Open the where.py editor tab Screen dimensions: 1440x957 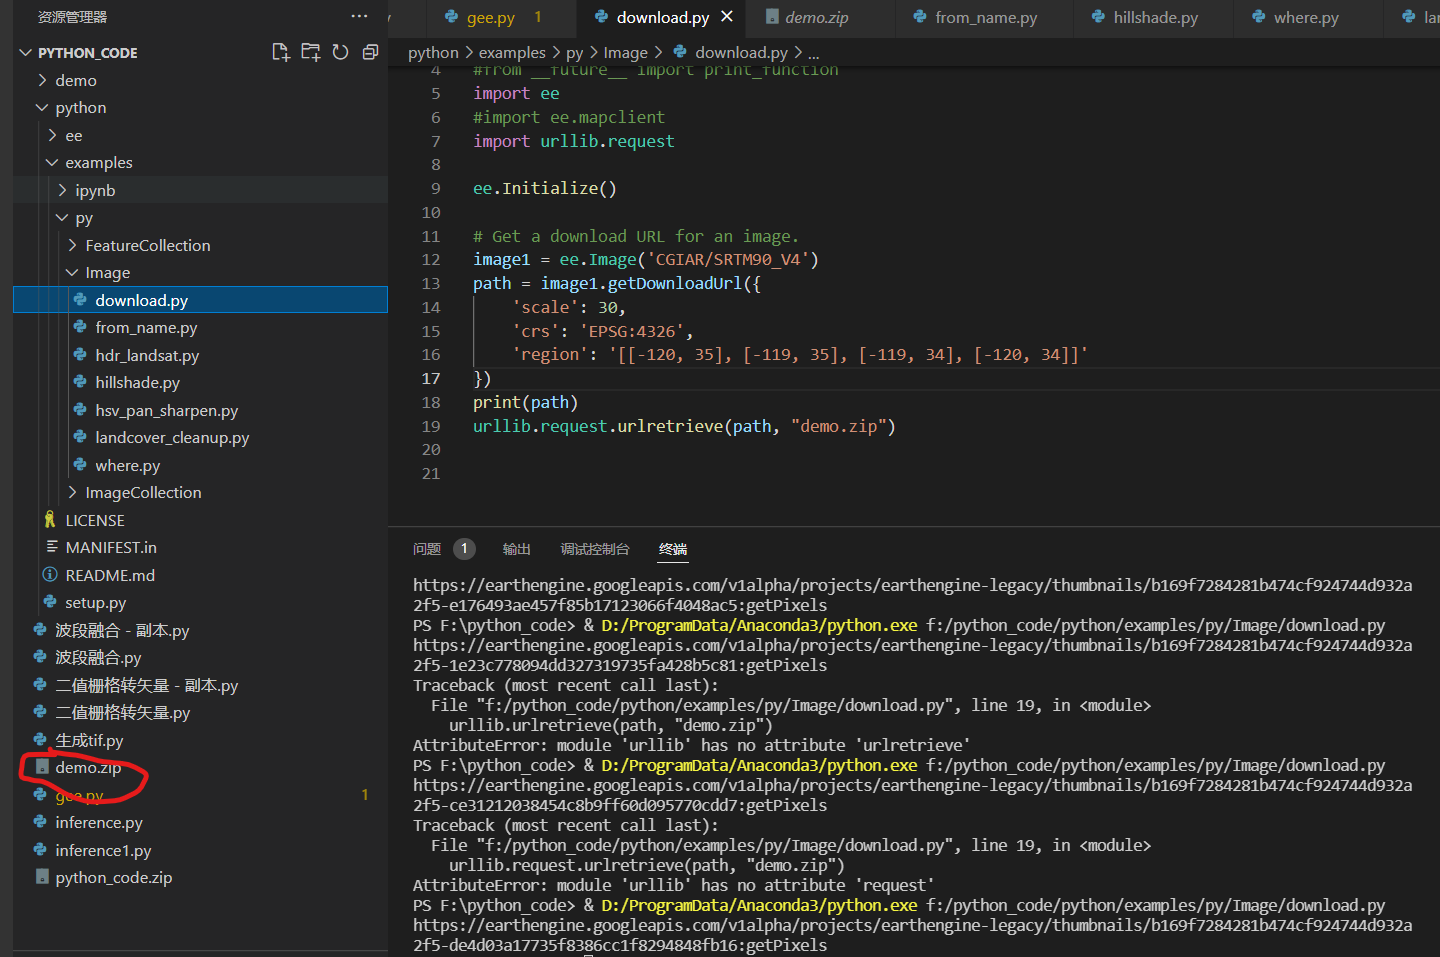pos(1306,17)
